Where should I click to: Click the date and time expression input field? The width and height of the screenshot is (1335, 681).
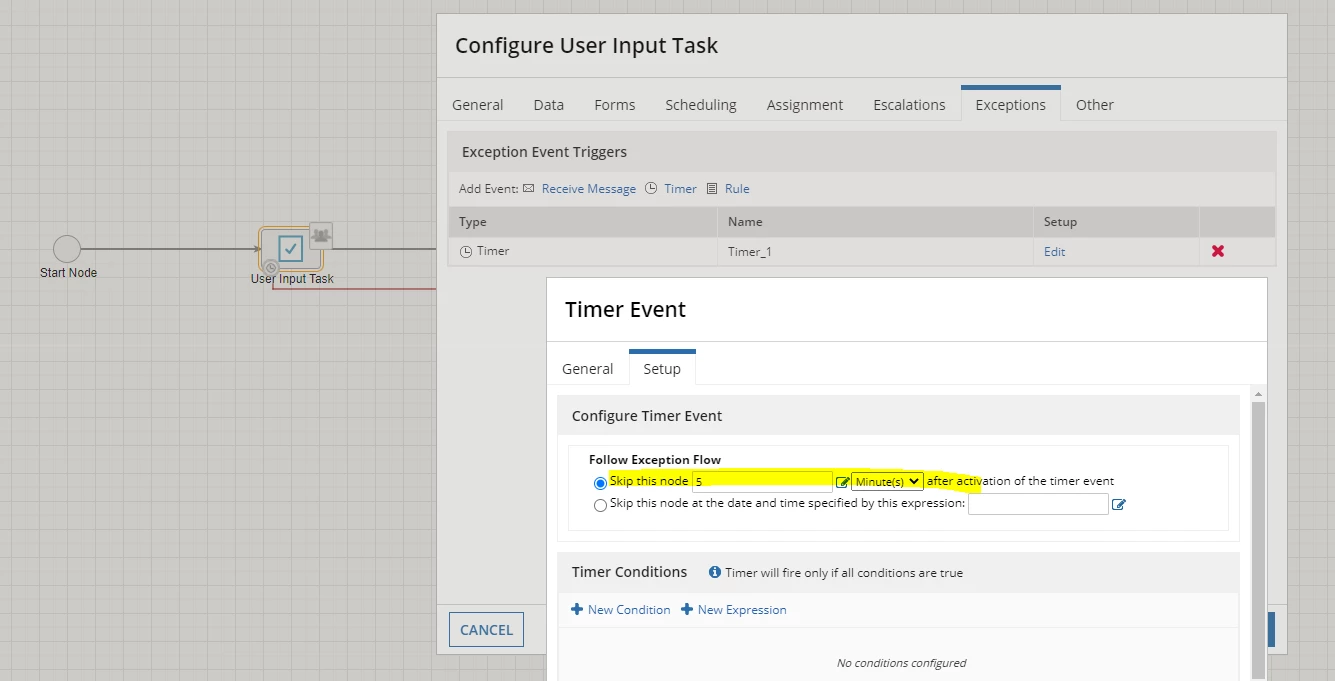point(1038,504)
